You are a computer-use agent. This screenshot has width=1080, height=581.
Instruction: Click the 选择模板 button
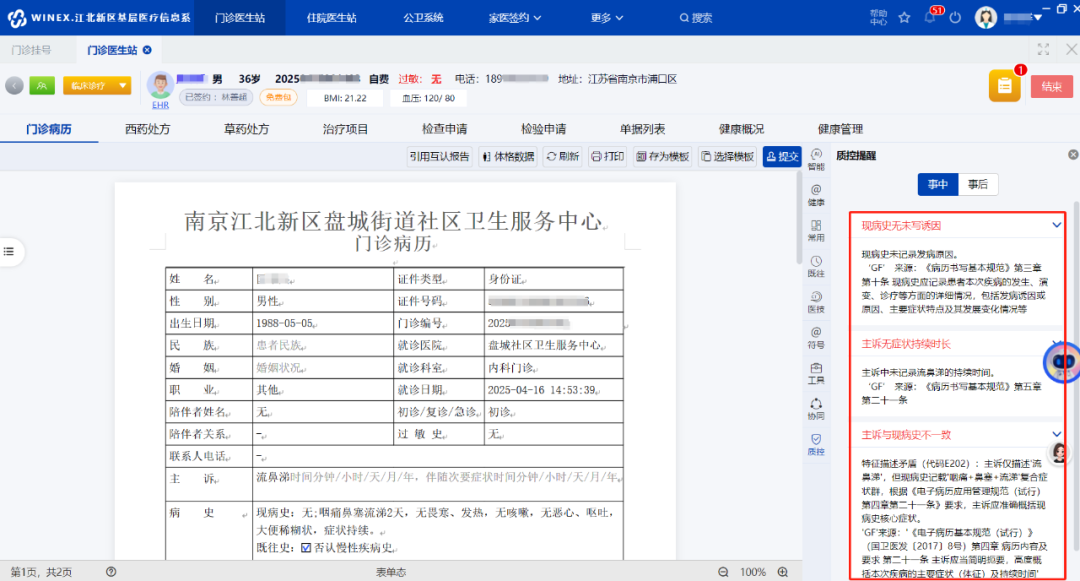tap(727, 157)
